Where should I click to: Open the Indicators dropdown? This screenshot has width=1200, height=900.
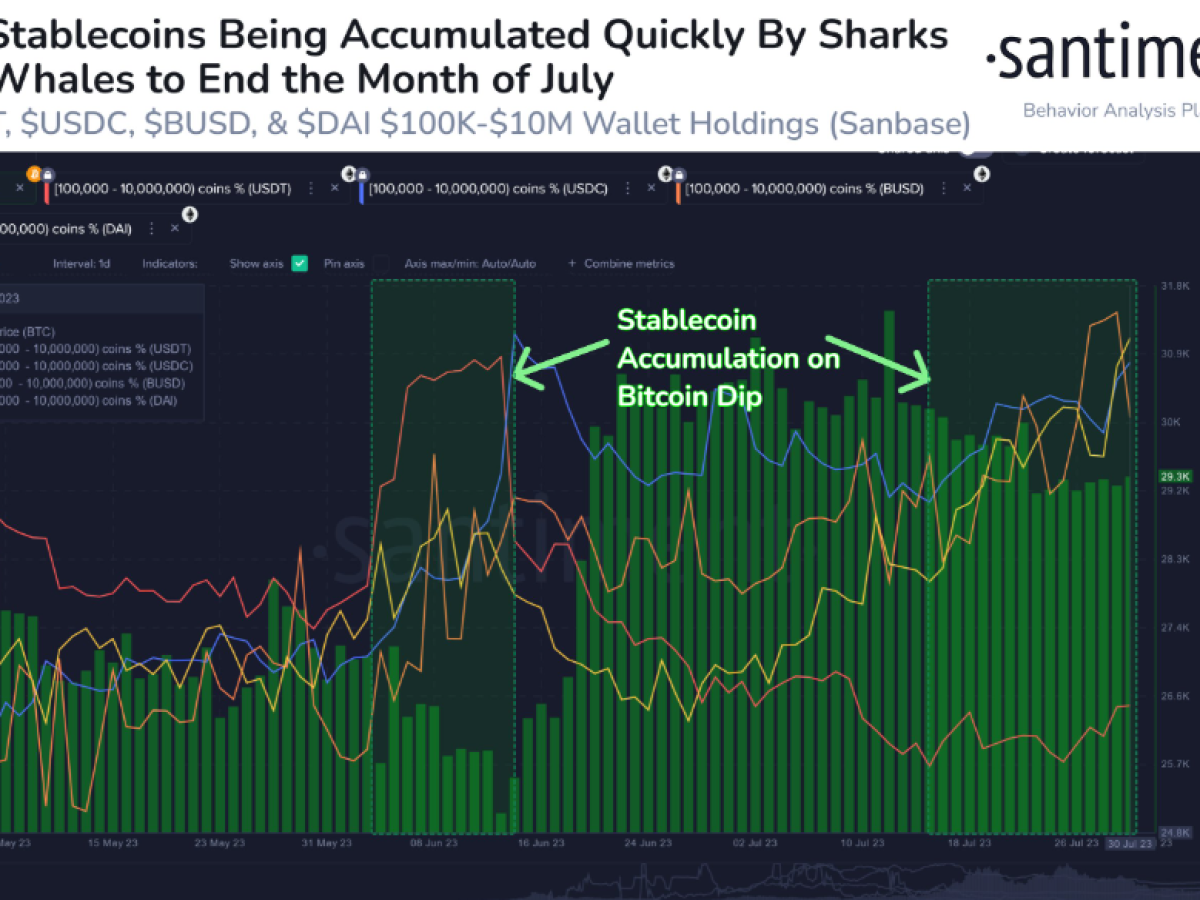coord(170,264)
